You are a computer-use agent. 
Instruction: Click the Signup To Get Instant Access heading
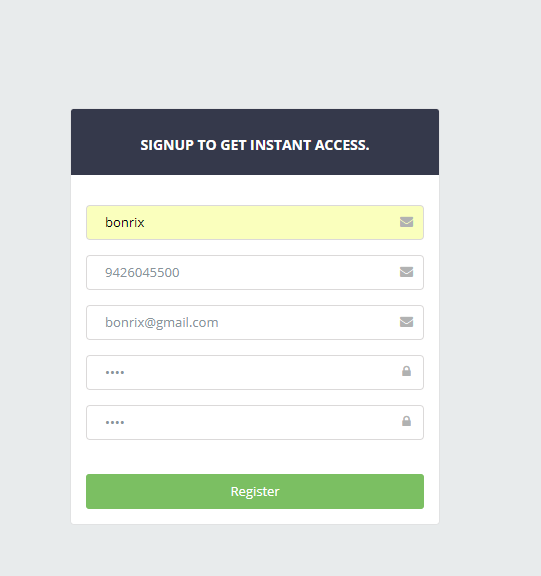[x=255, y=145]
